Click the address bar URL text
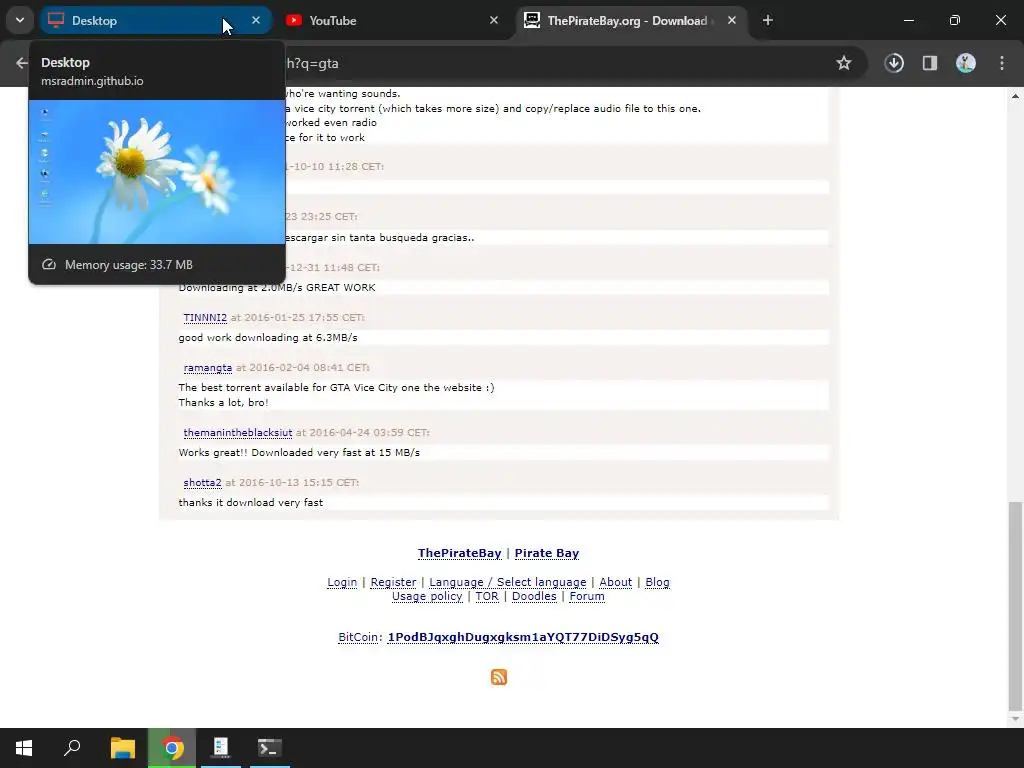 click(x=313, y=63)
